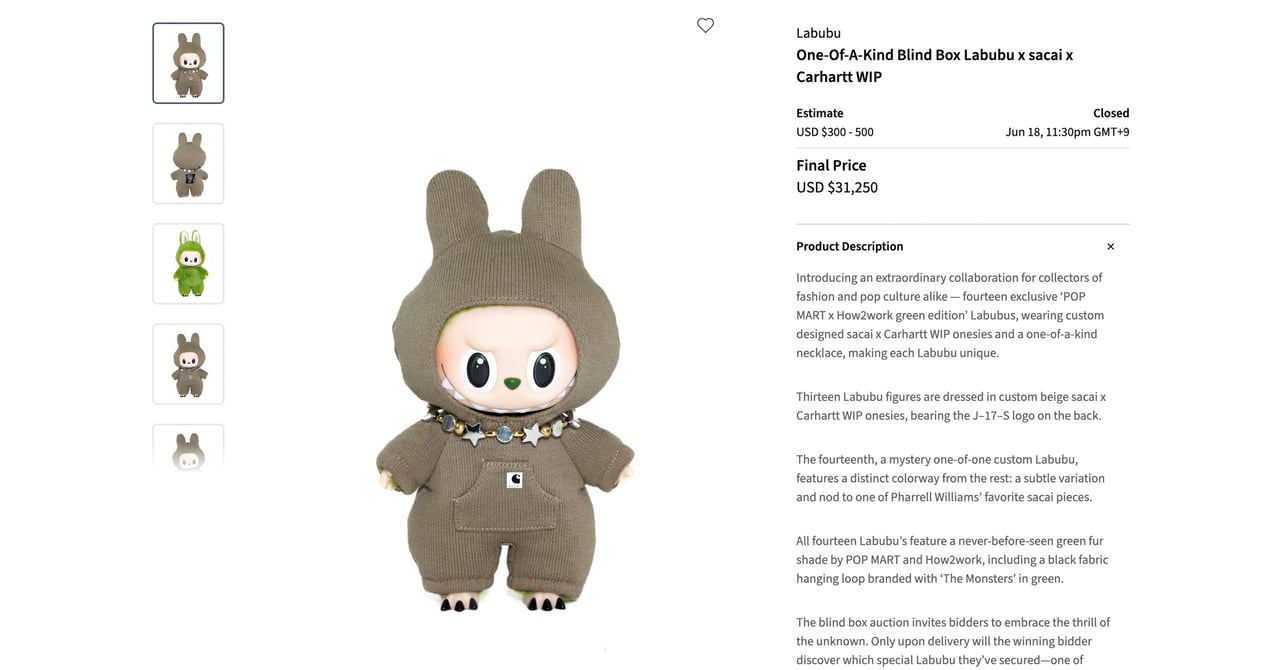Viewport: 1280px width, 670px height.
Task: Click the Closed auction status text
Action: [1110, 113]
